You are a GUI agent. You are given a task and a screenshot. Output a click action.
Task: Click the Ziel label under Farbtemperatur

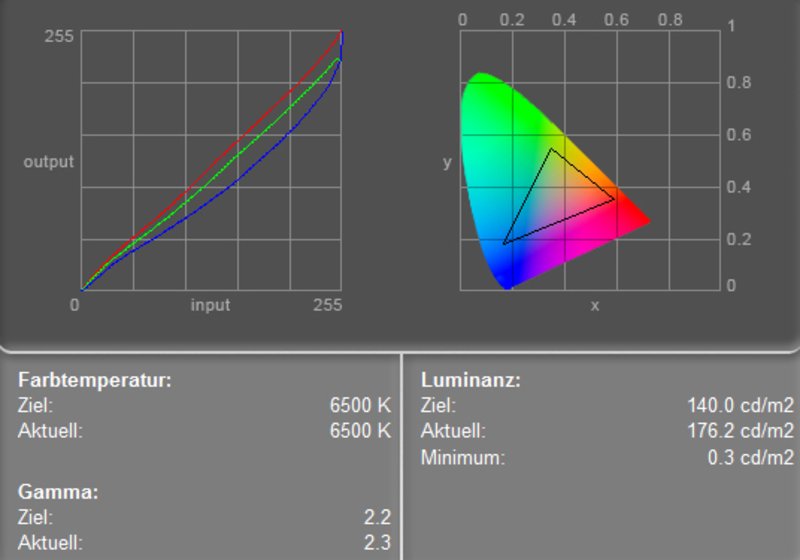(x=35, y=405)
